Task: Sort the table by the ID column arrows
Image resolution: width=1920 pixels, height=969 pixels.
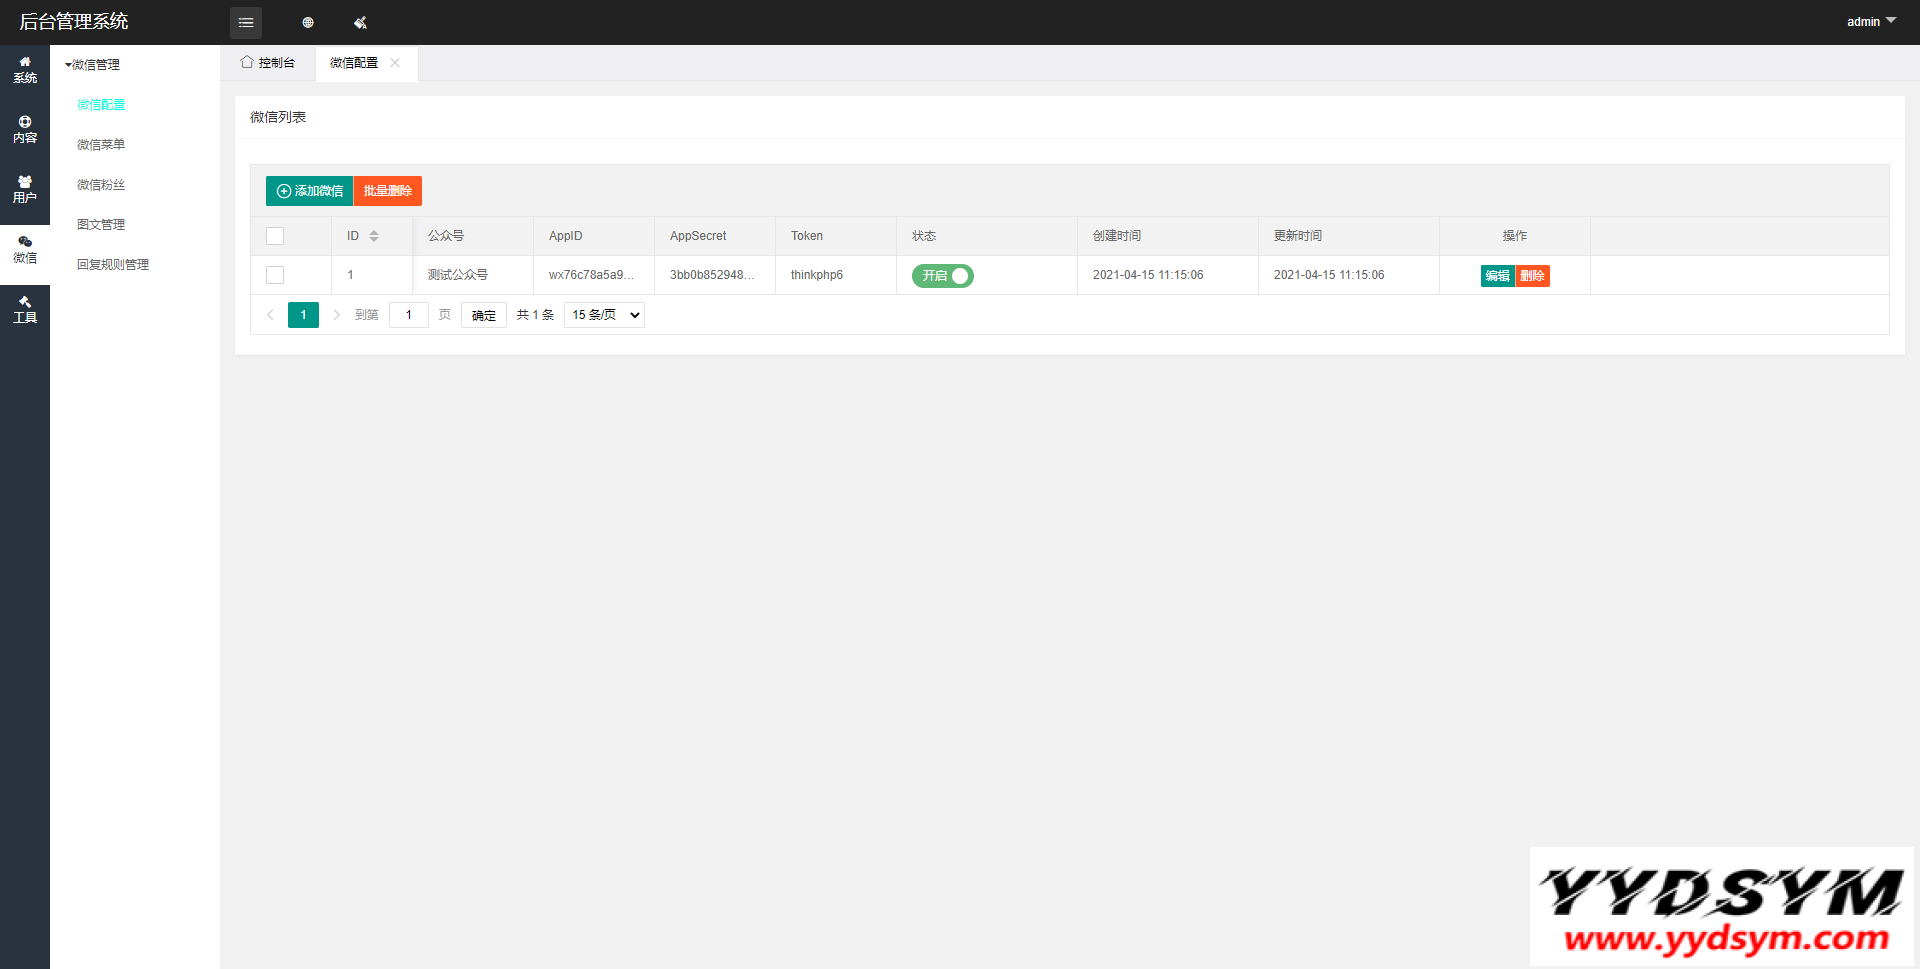Action: (374, 236)
